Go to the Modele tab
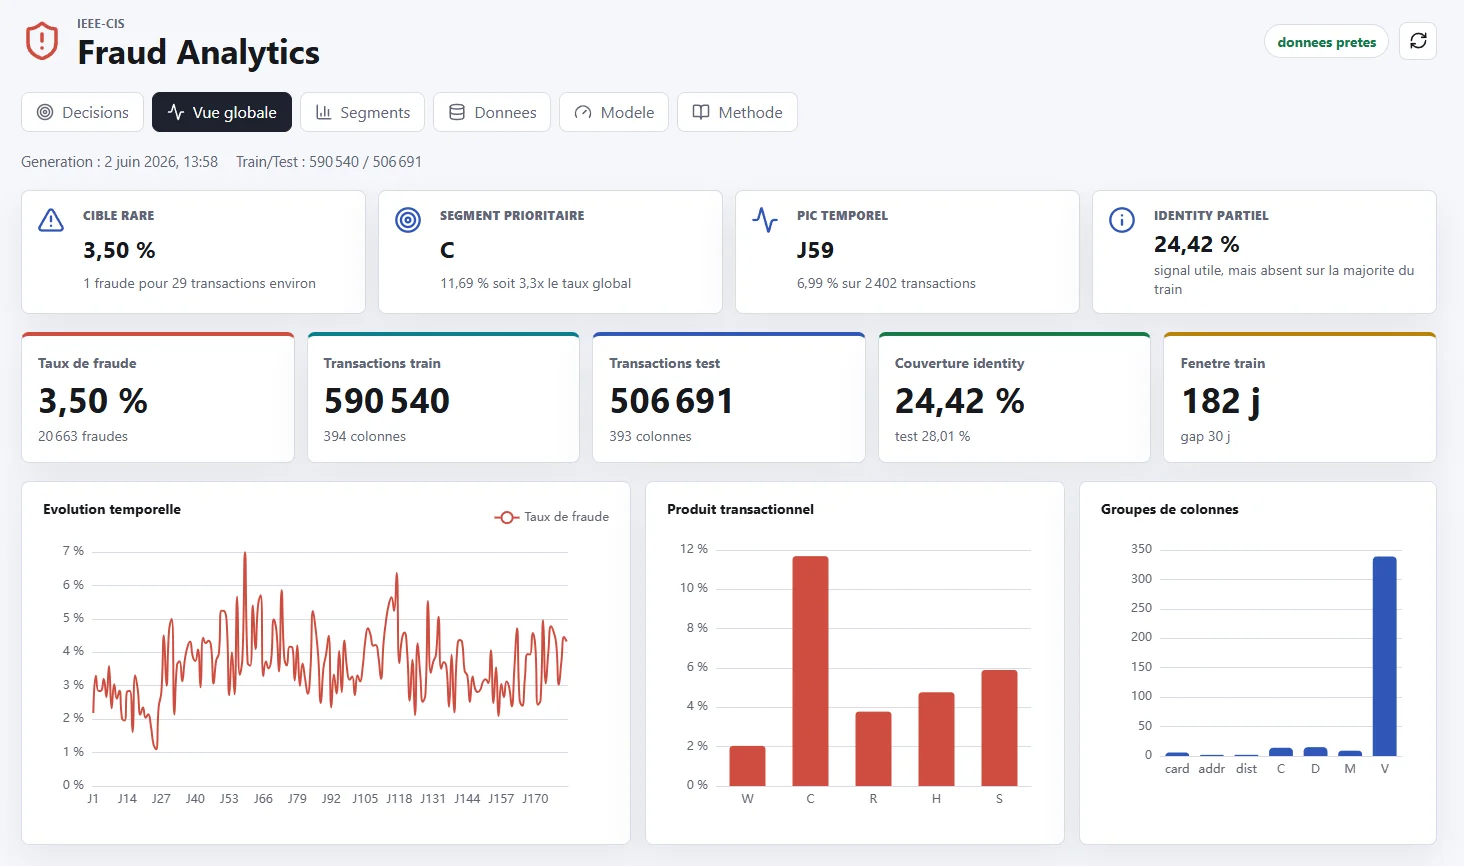This screenshot has width=1464, height=866. pos(614,112)
